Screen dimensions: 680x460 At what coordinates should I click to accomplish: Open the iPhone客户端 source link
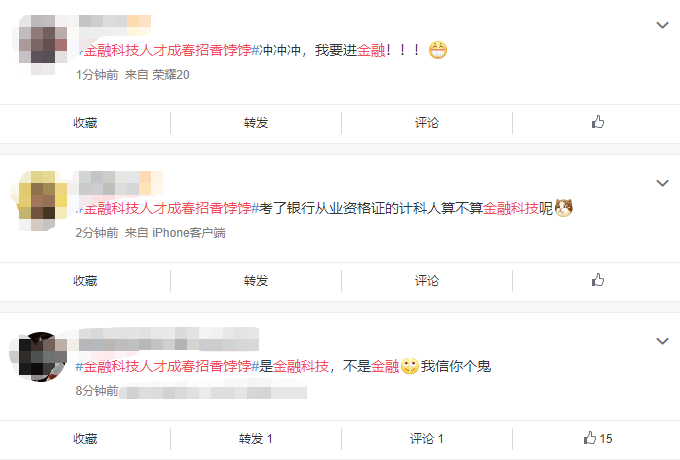click(x=189, y=233)
